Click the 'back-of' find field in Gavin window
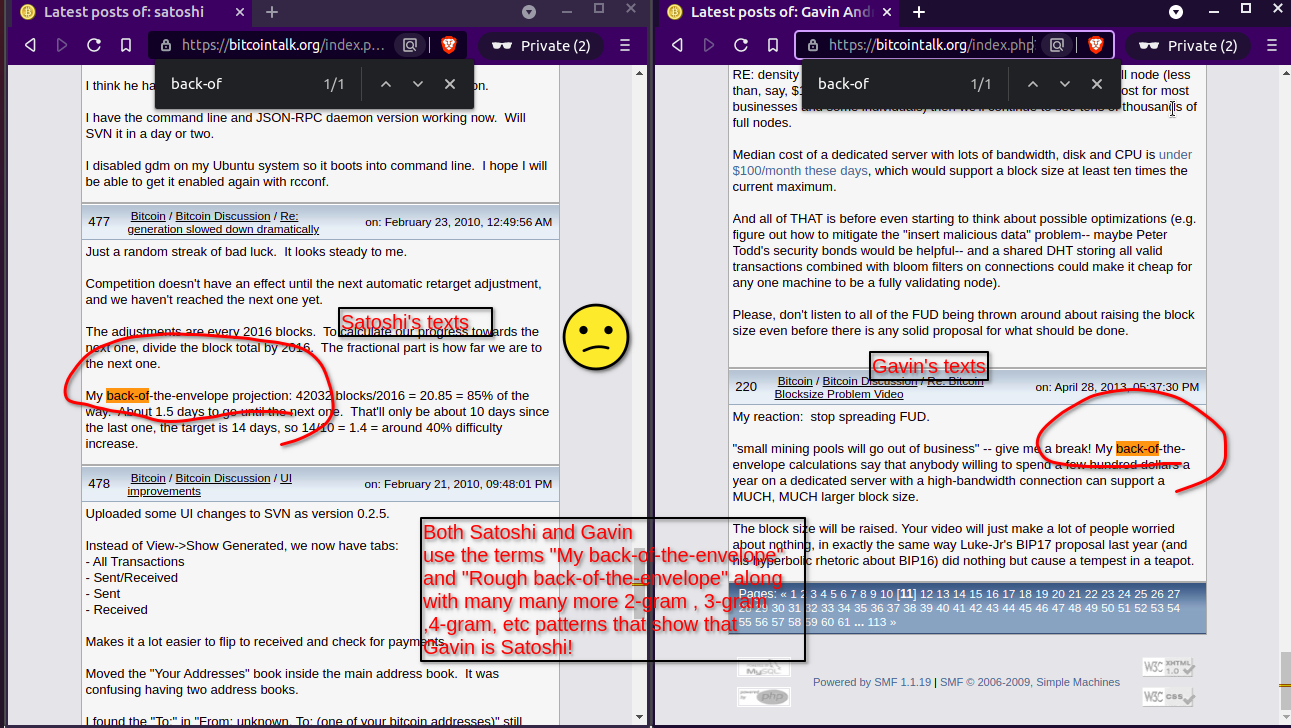The width and height of the screenshot is (1291, 728). (x=887, y=84)
